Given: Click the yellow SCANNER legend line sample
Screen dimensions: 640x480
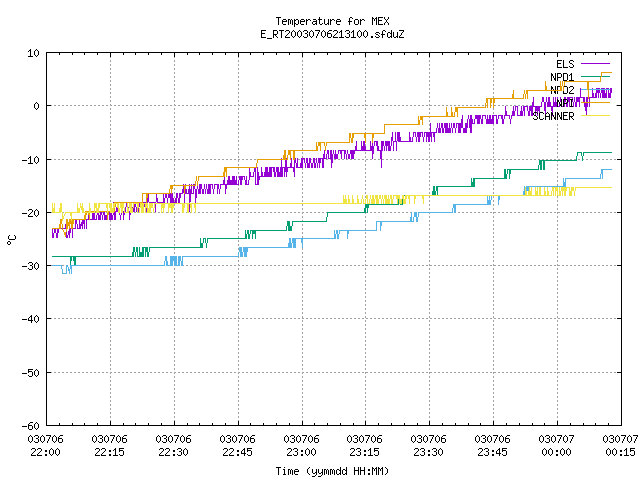Looking at the screenshot, I should pyautogui.click(x=596, y=116).
